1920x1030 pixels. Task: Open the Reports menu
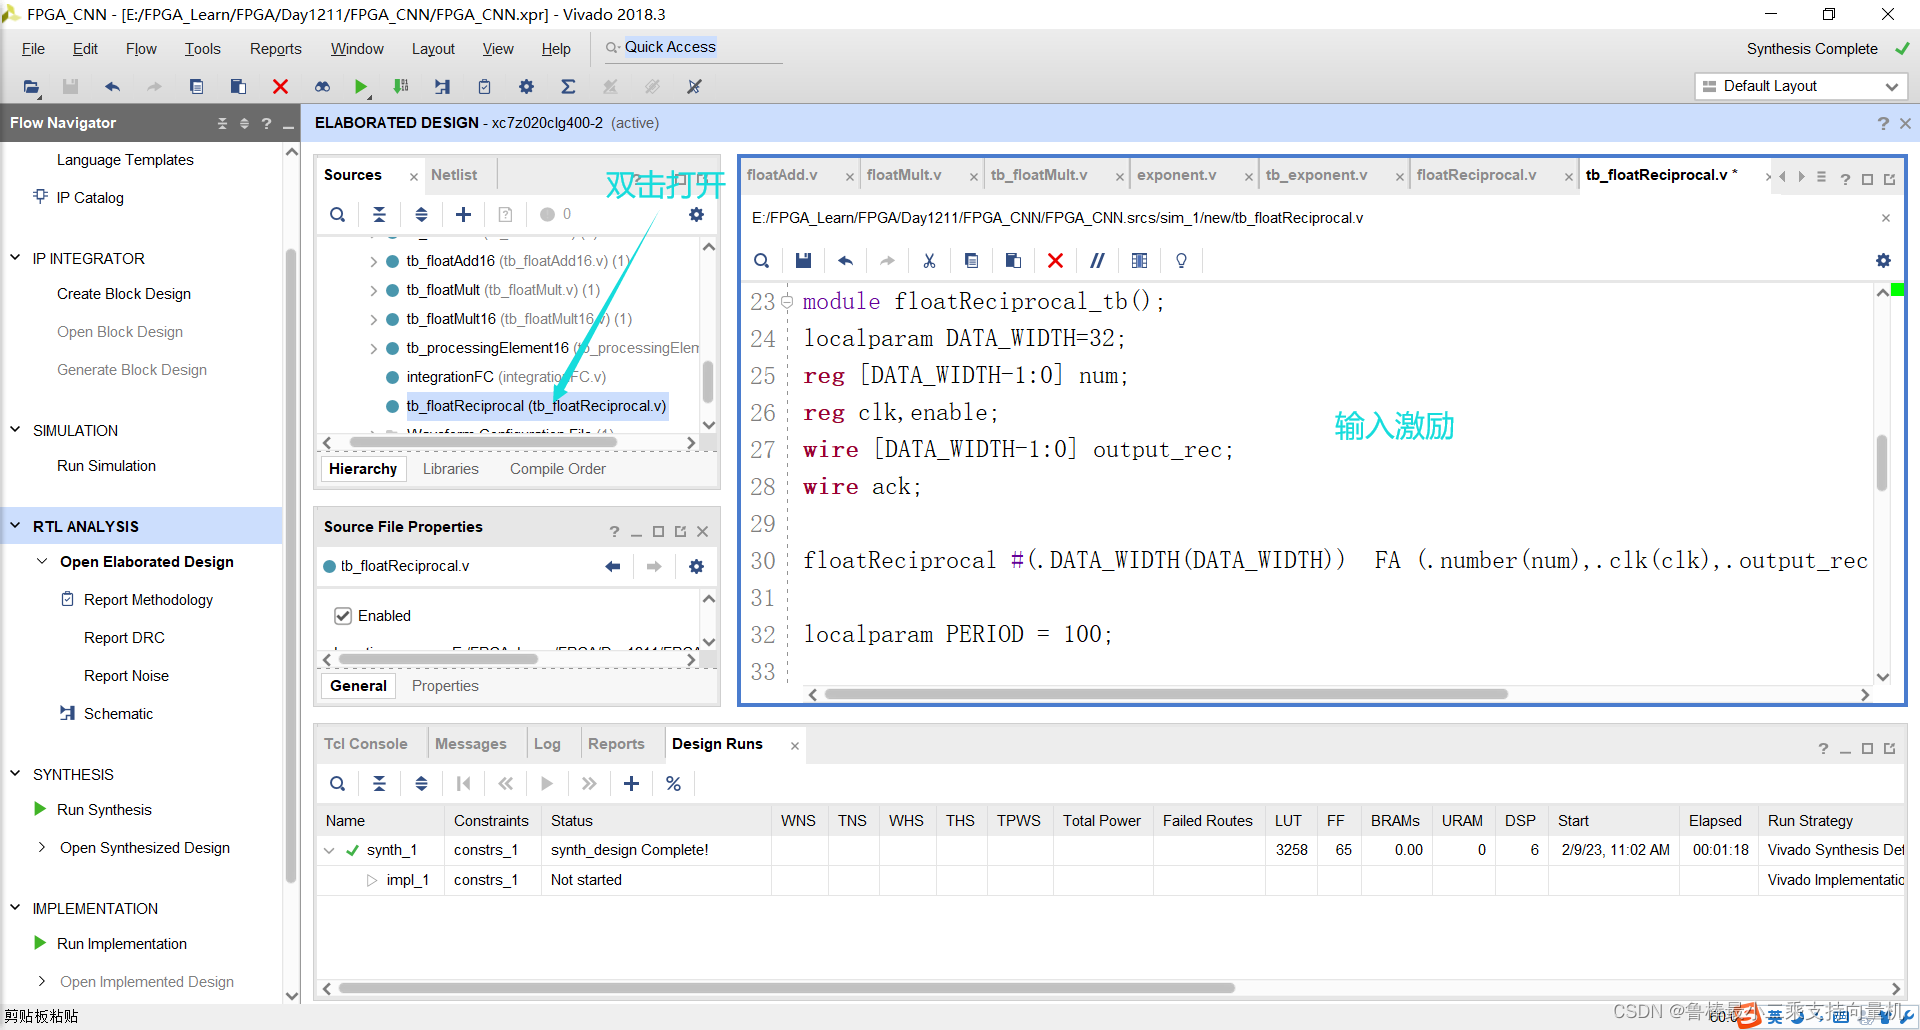275,48
